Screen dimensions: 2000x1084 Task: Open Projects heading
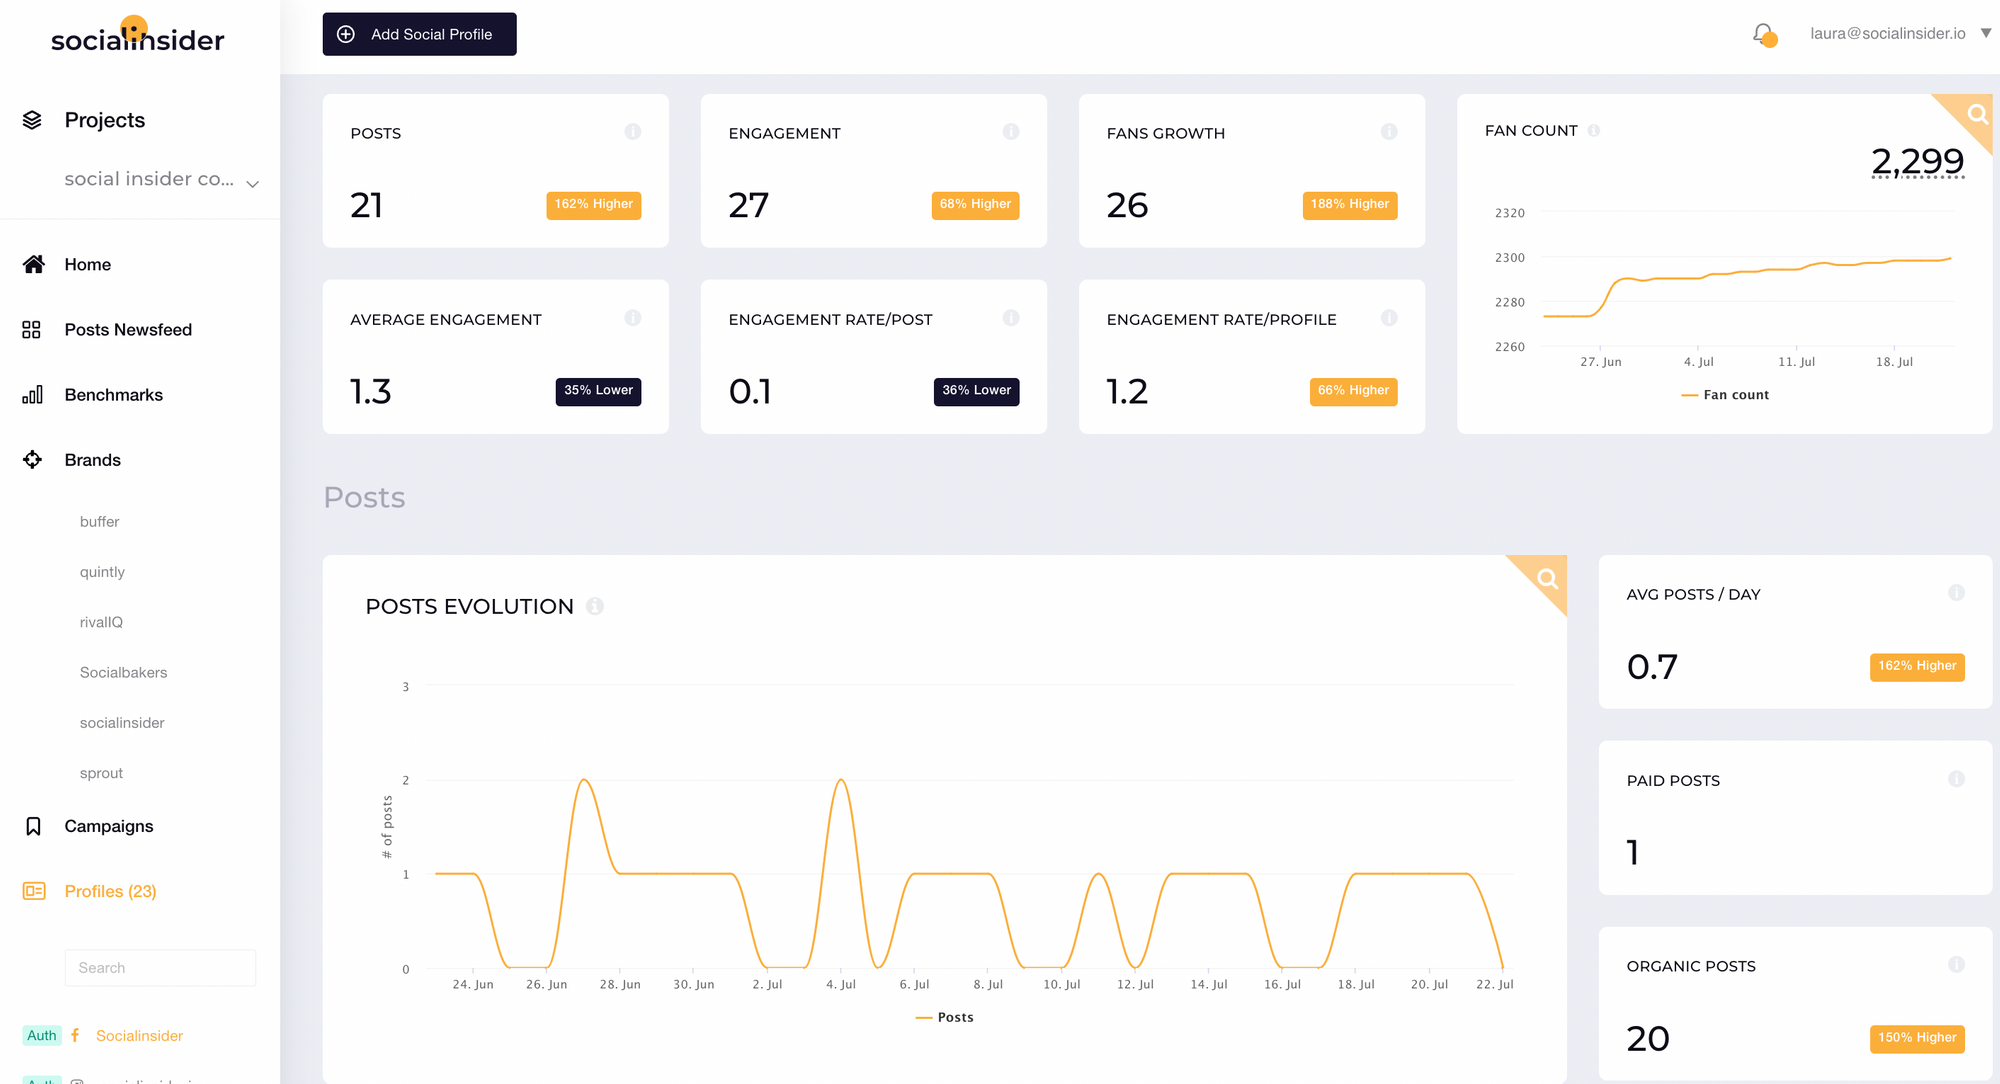pos(105,120)
